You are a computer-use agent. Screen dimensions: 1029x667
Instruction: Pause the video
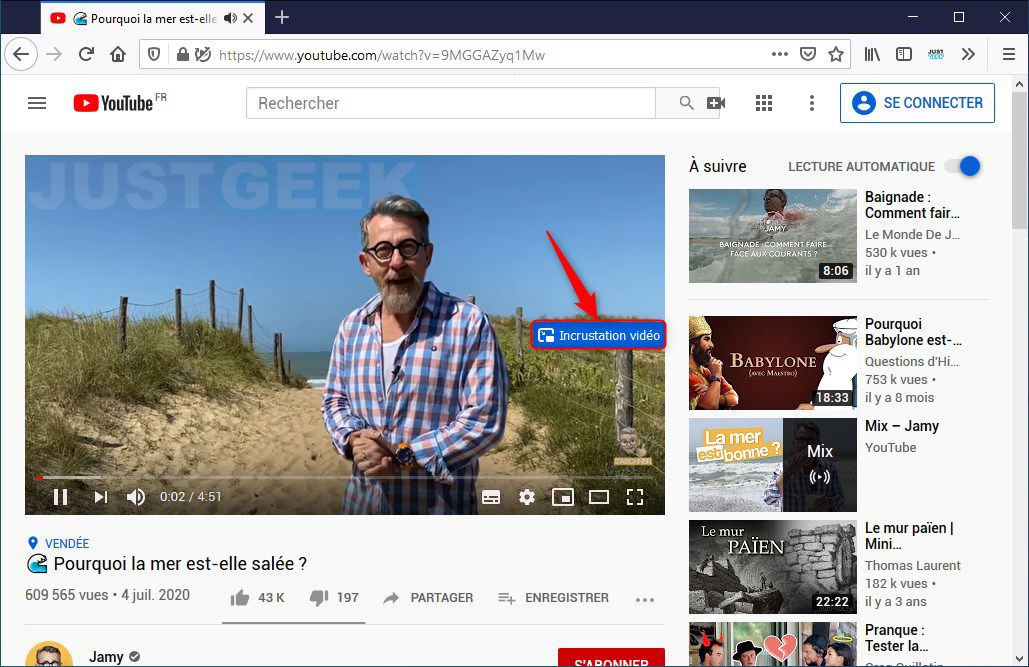pyautogui.click(x=60, y=497)
